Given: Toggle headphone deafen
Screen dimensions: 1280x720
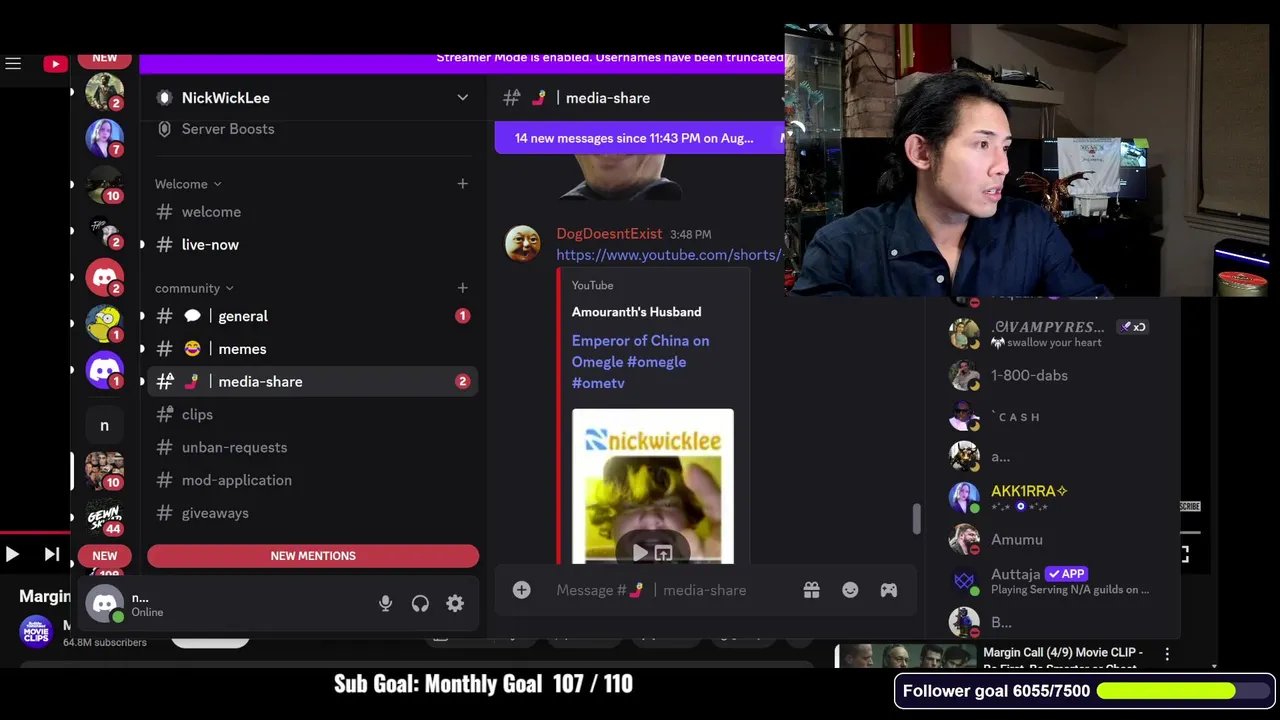Looking at the screenshot, I should pyautogui.click(x=420, y=603).
